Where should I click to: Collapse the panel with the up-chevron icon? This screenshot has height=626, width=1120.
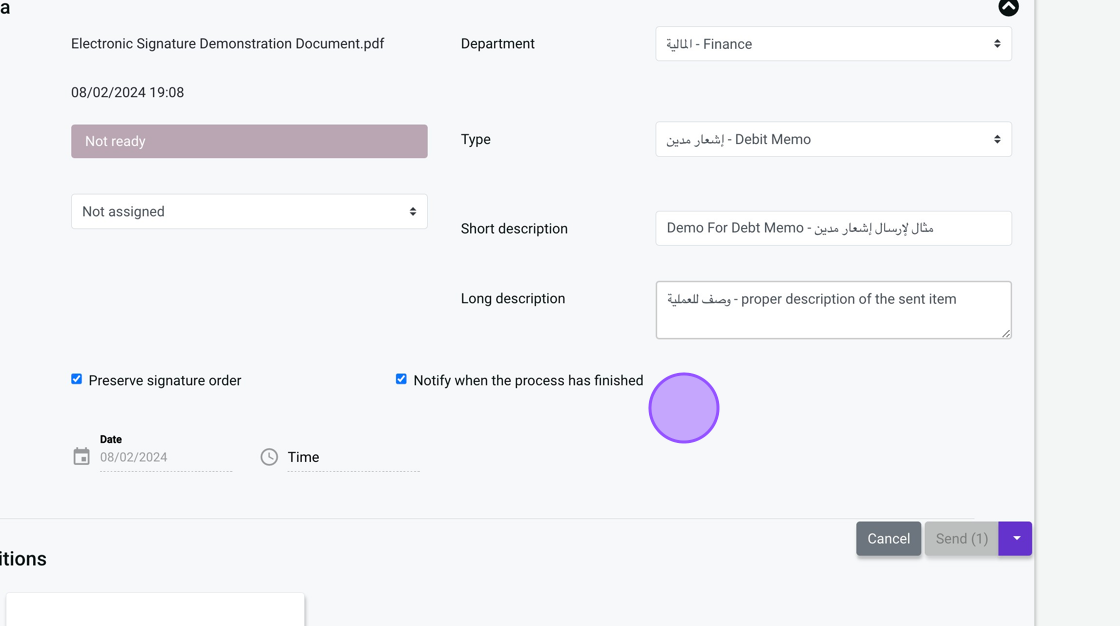[1008, 7]
